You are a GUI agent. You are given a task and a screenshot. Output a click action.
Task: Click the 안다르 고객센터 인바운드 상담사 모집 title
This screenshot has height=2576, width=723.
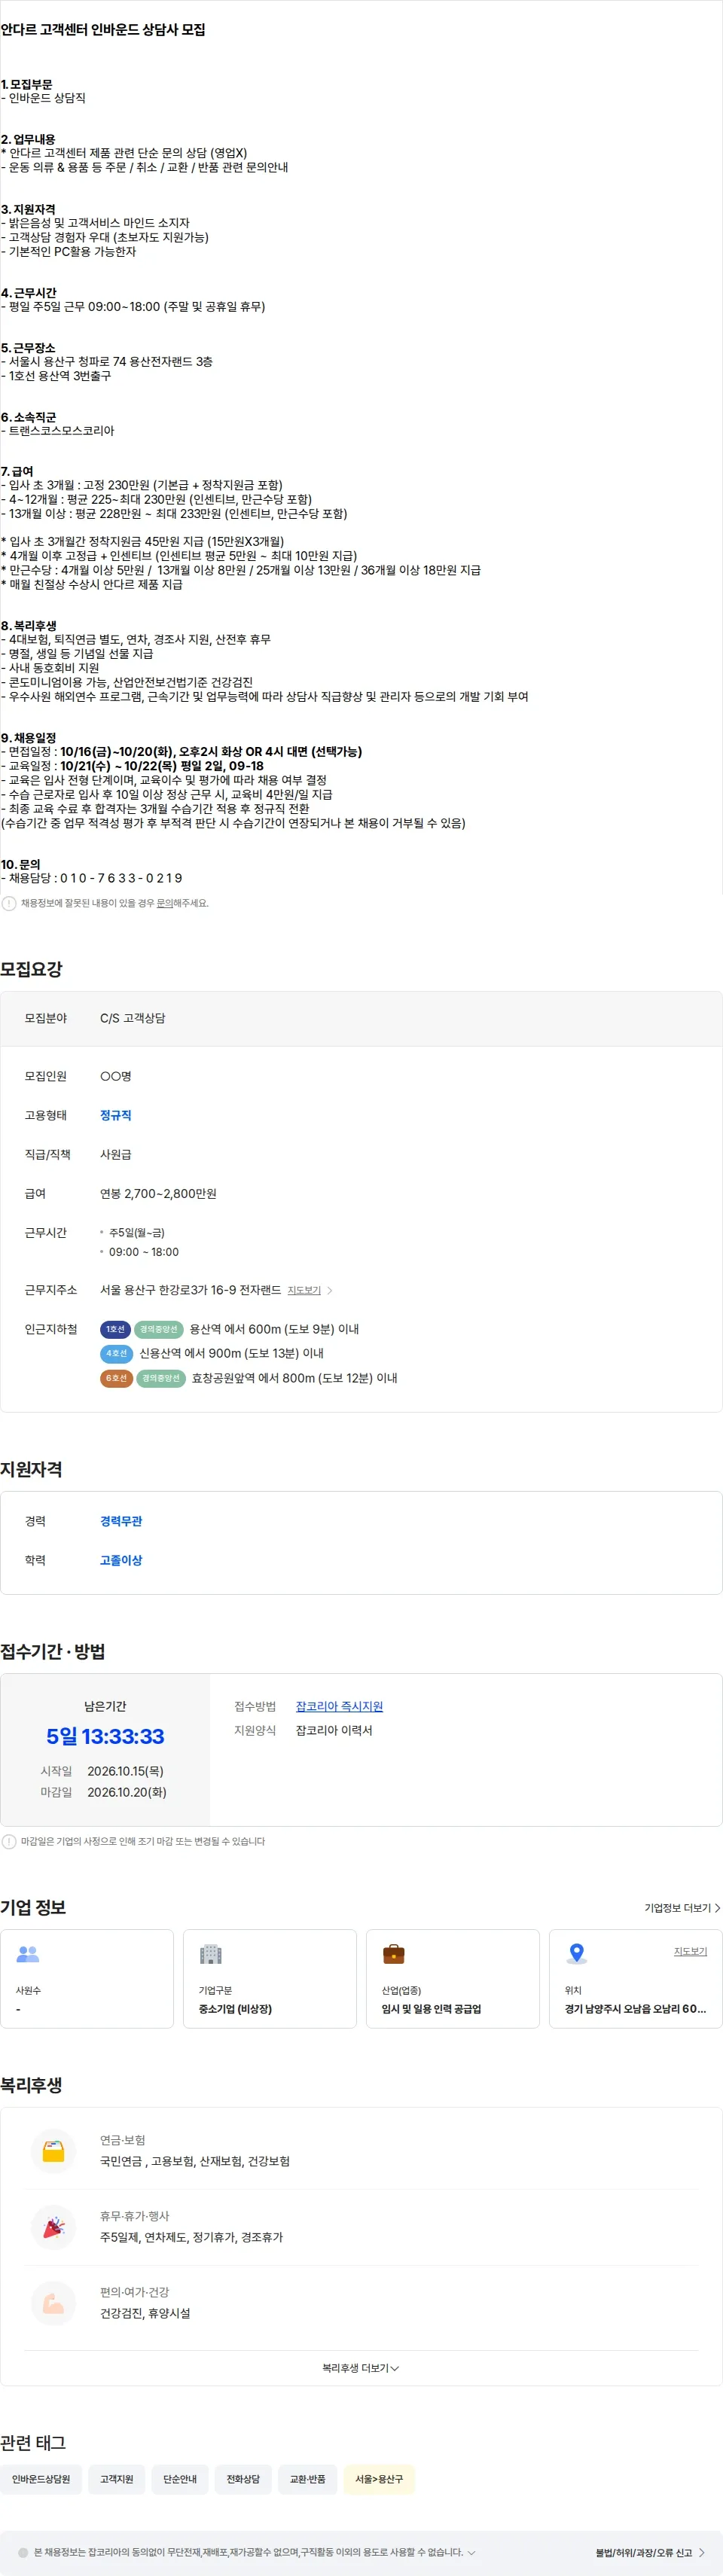tap(103, 30)
